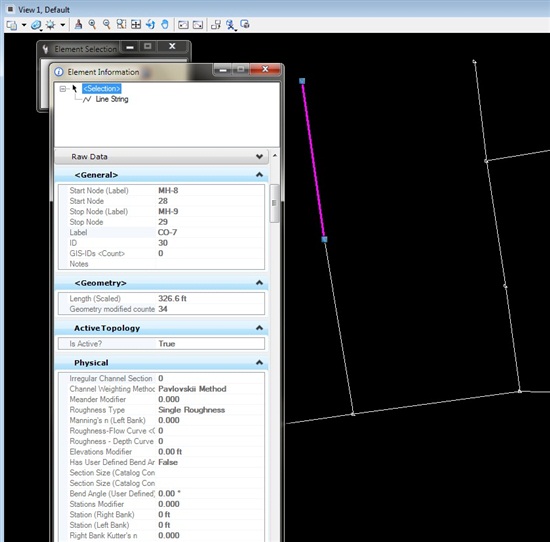Open the display style dropdown arrow beside sun icon
This screenshot has width=550, height=542.
(62, 25)
